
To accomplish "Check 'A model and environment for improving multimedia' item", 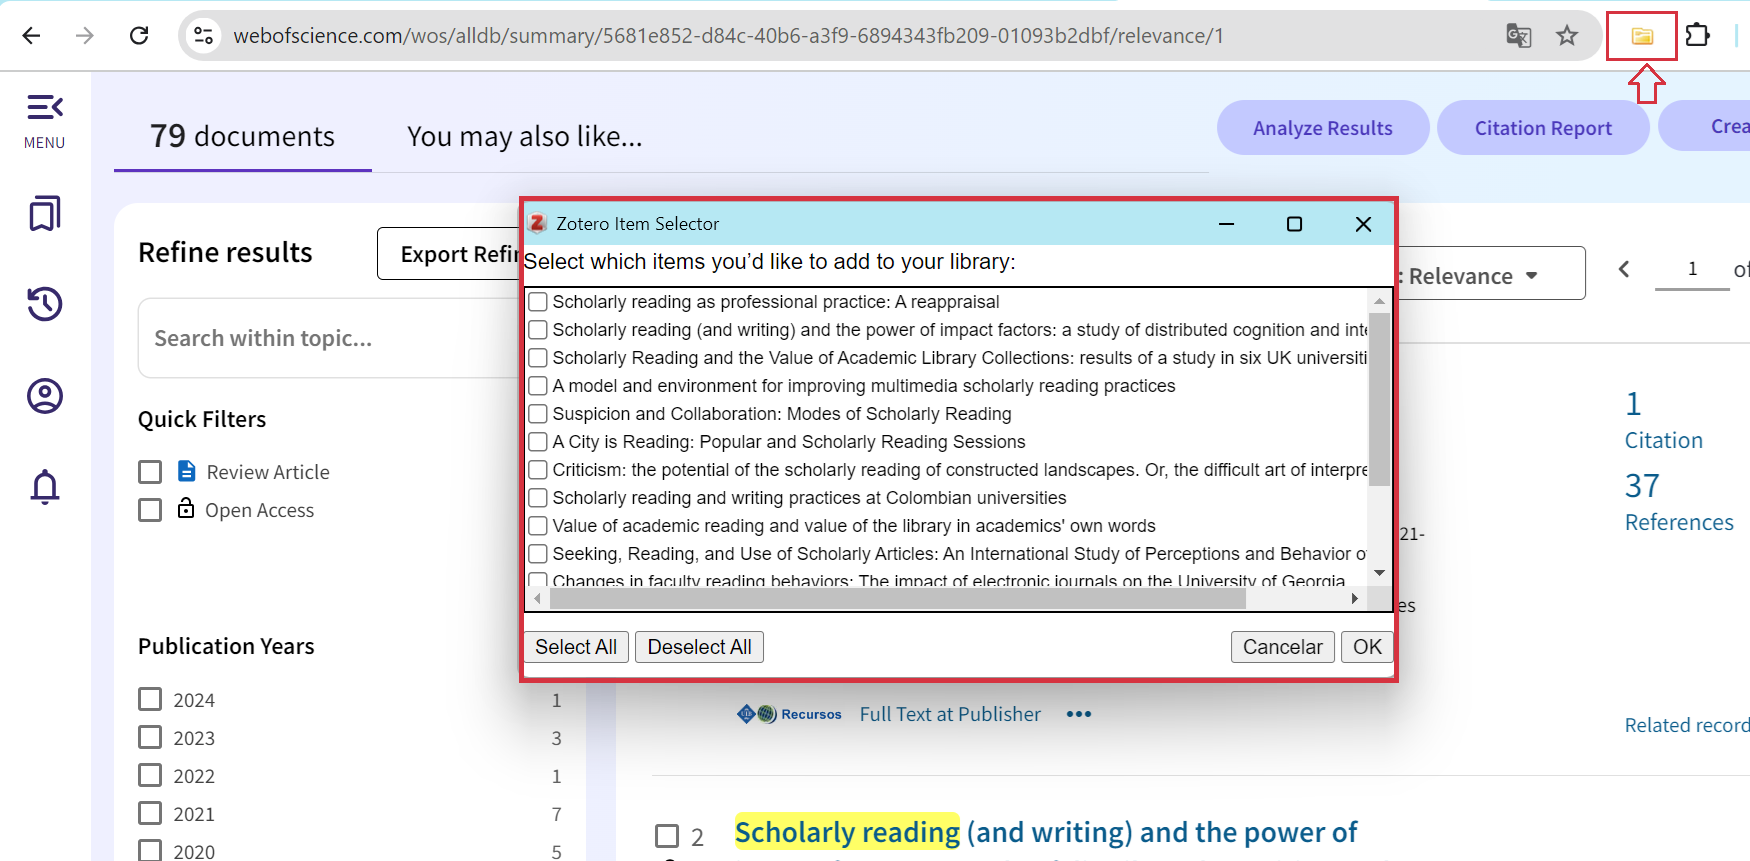I will tap(538, 386).
